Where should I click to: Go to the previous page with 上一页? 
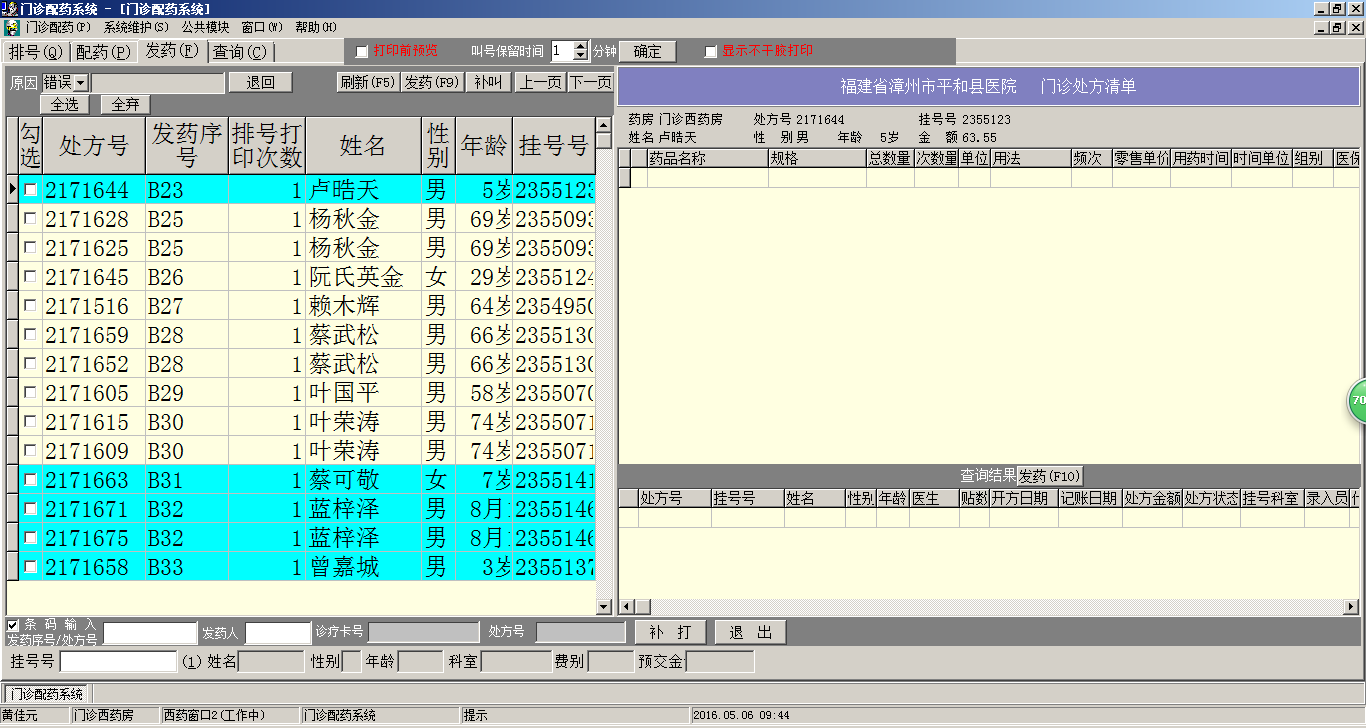(x=540, y=83)
